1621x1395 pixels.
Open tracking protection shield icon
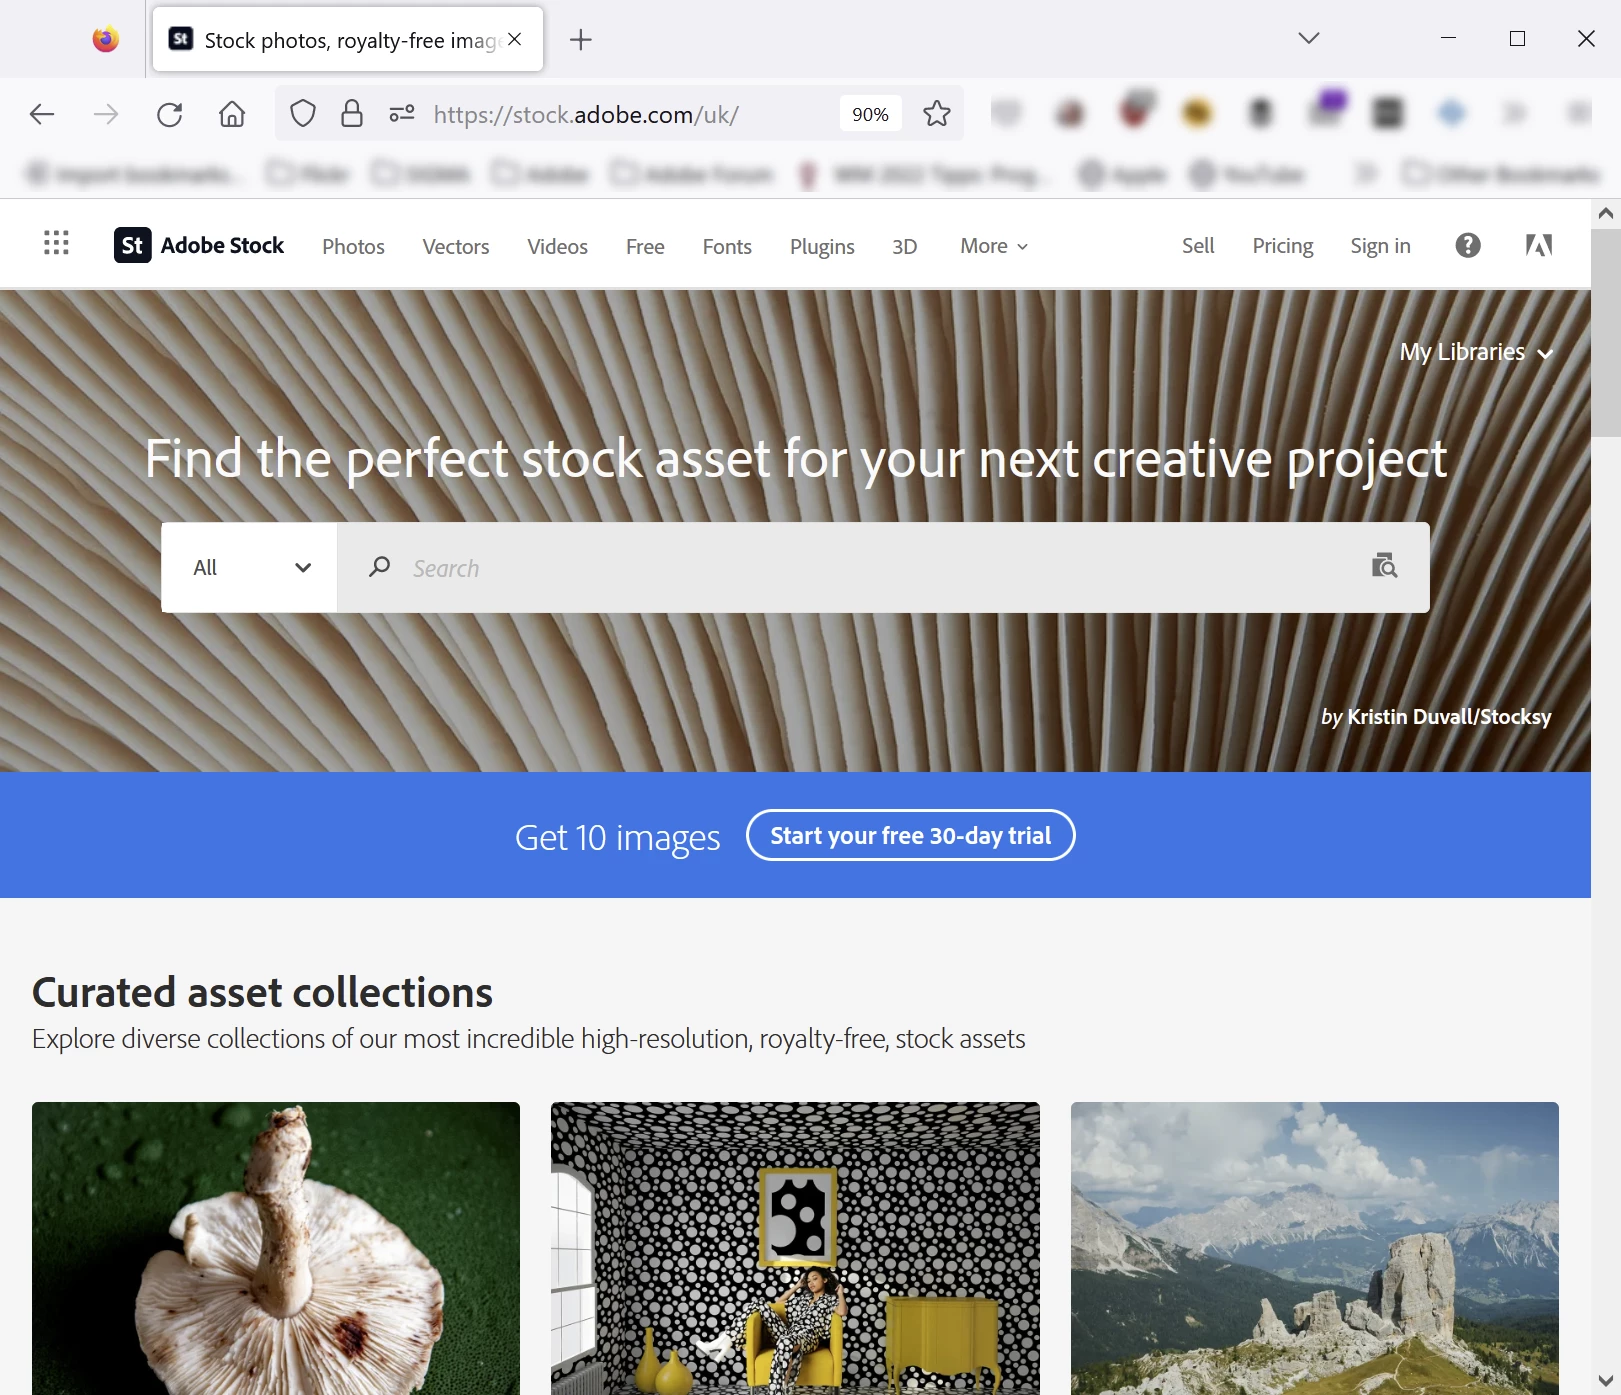(x=303, y=114)
